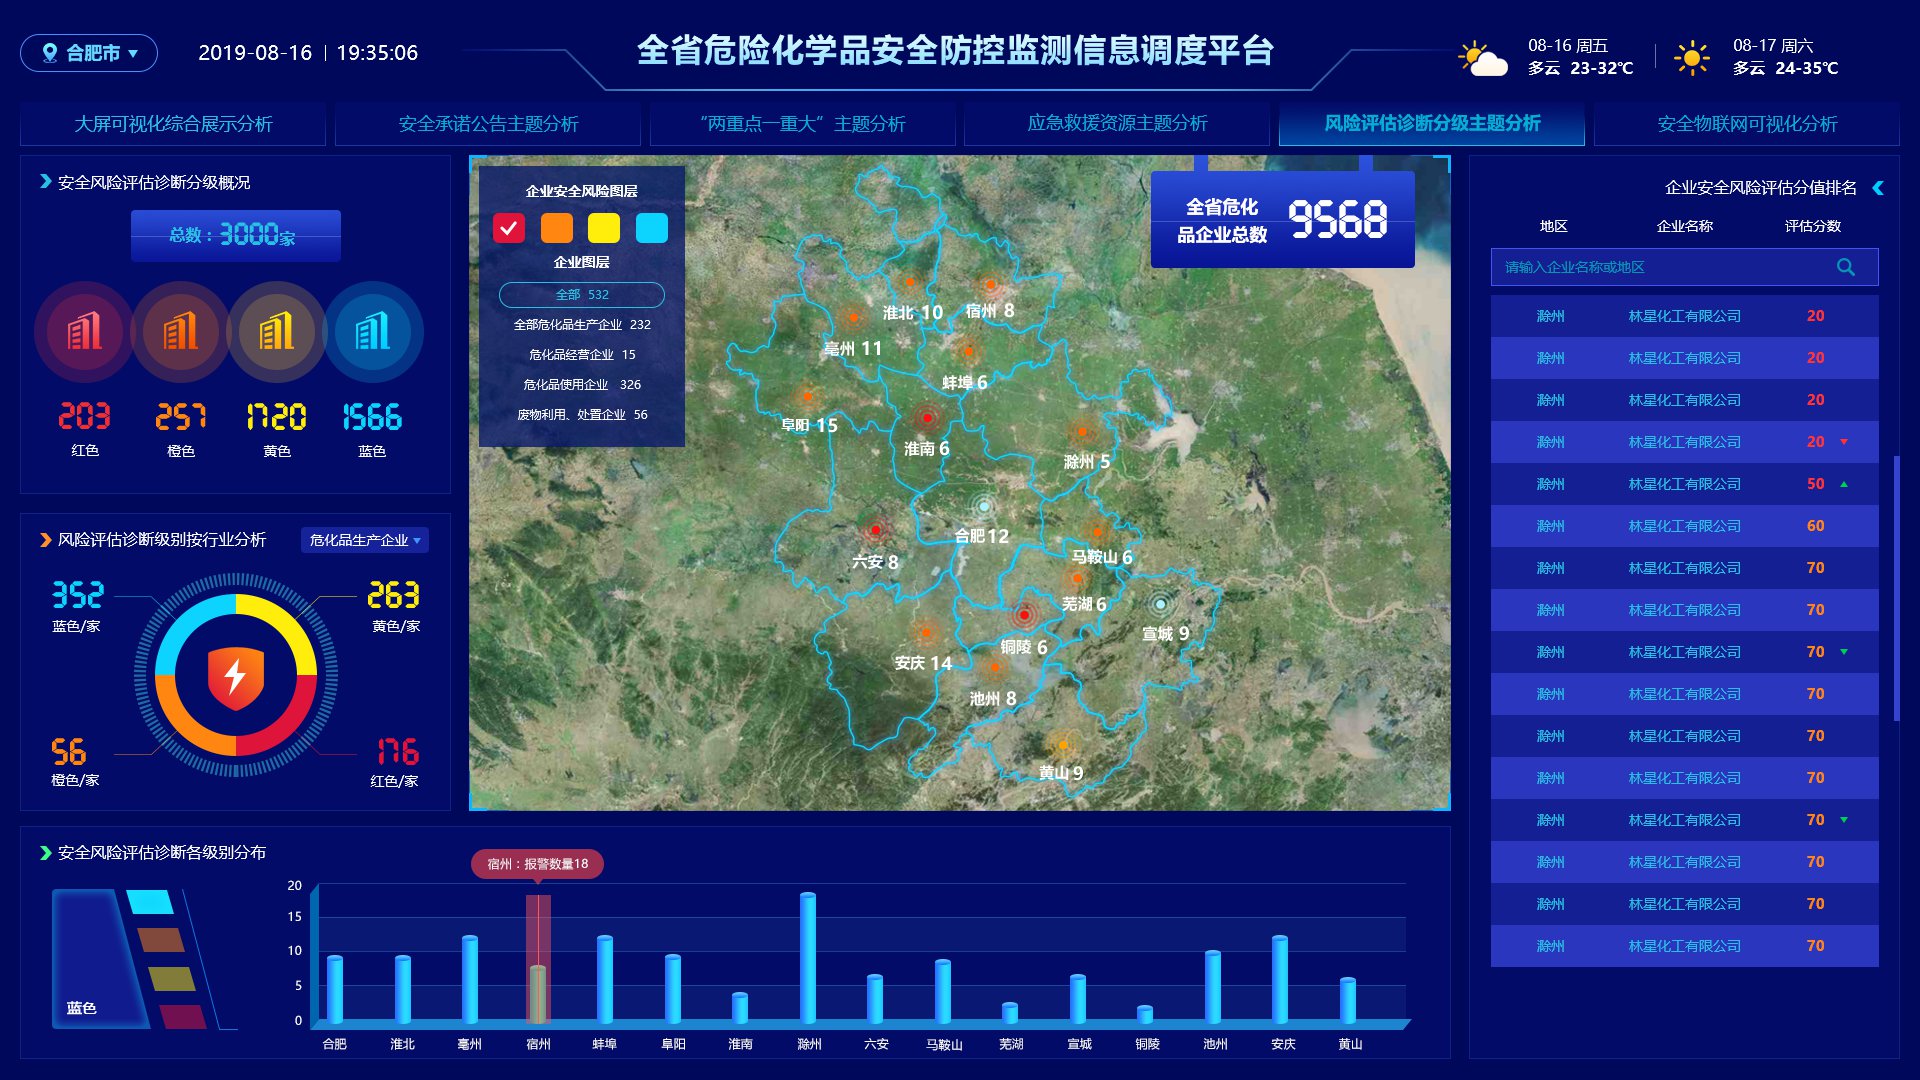Screen dimensions: 1920x1080
Task: Click the 六安 red marker on the map
Action: click(876, 529)
